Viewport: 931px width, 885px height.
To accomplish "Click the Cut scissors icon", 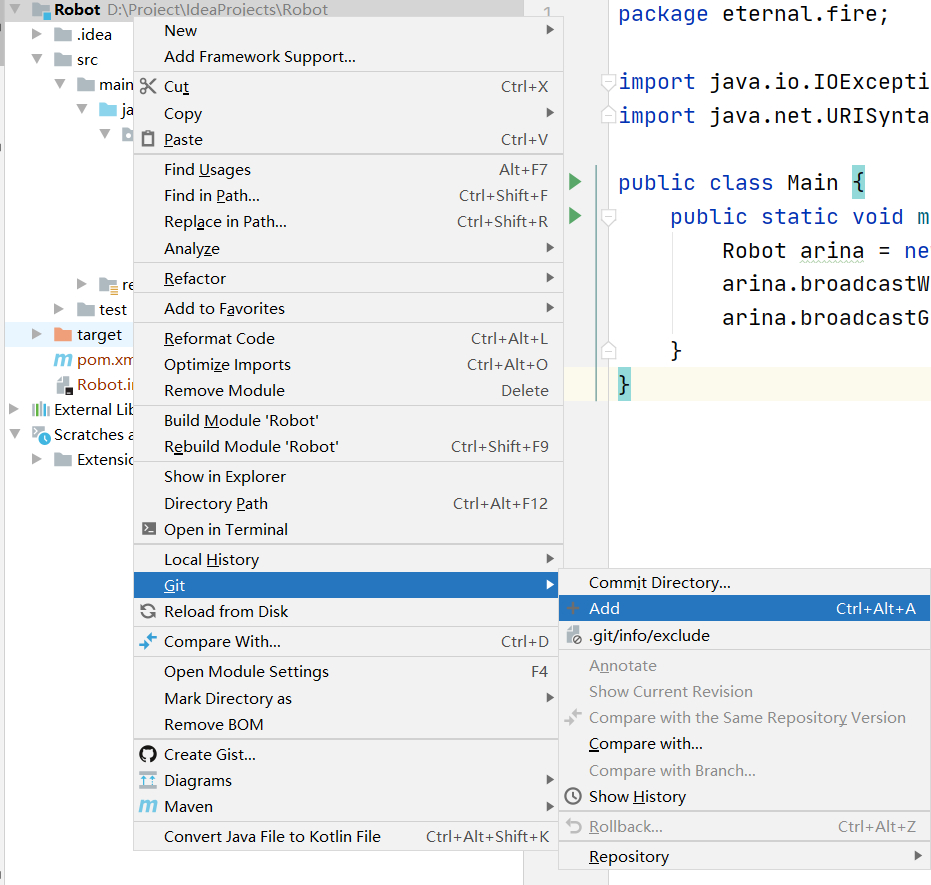I will [x=148, y=87].
